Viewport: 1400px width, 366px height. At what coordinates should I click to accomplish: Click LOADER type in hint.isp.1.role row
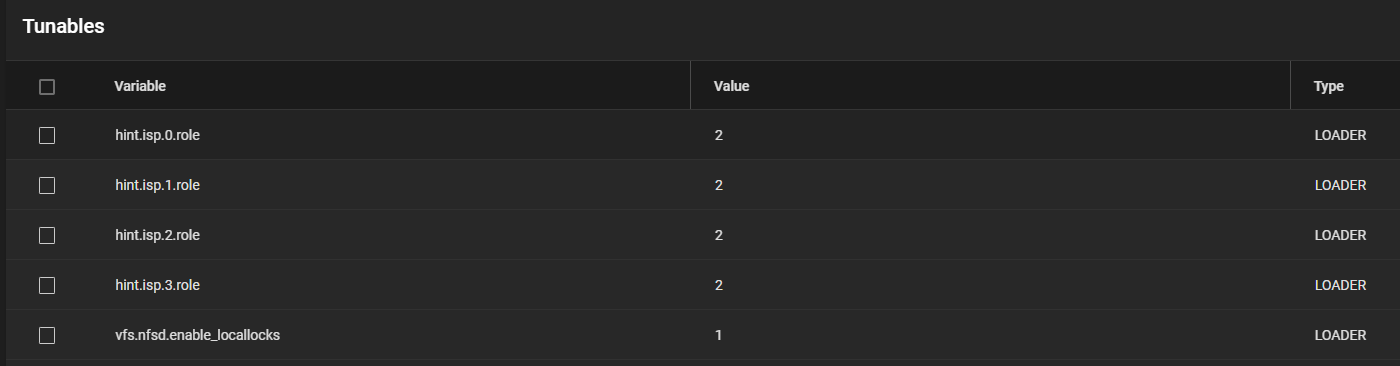coord(1340,185)
